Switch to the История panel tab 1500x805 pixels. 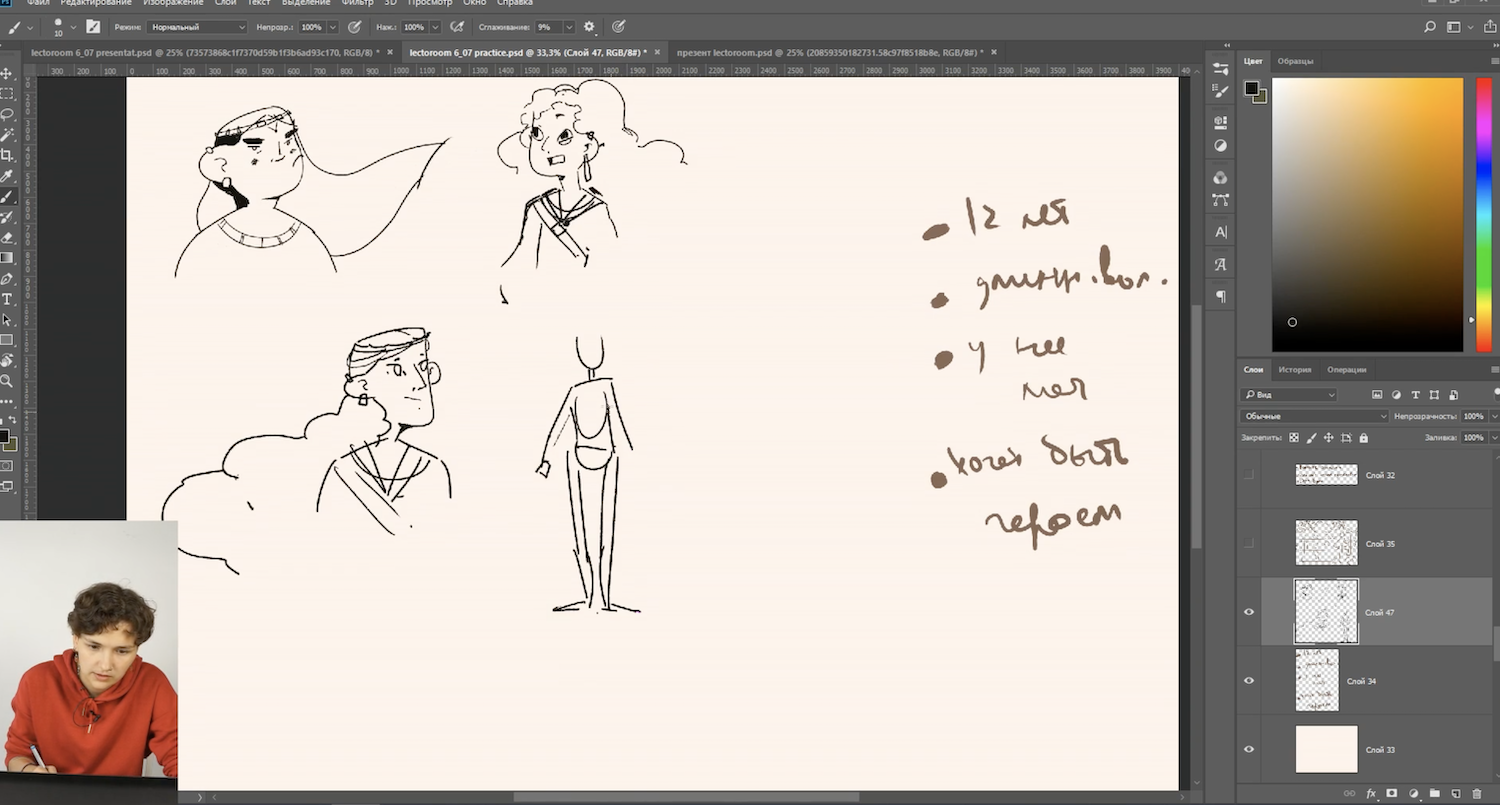click(1294, 370)
